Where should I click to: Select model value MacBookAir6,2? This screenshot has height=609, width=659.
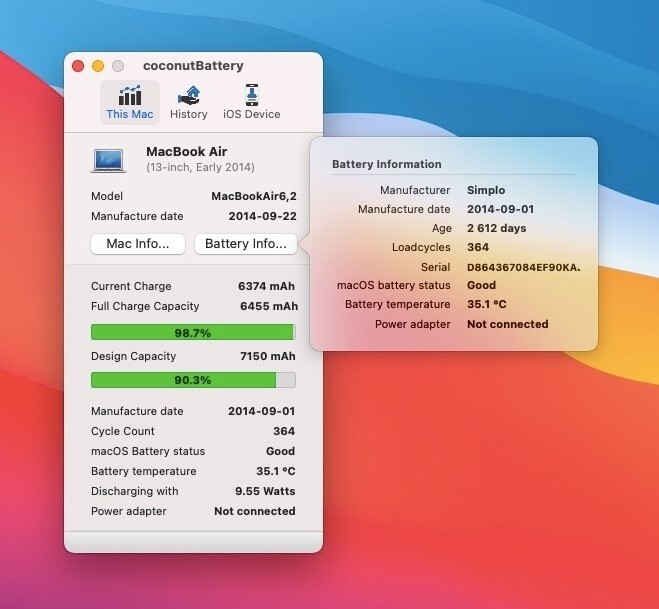(x=254, y=196)
